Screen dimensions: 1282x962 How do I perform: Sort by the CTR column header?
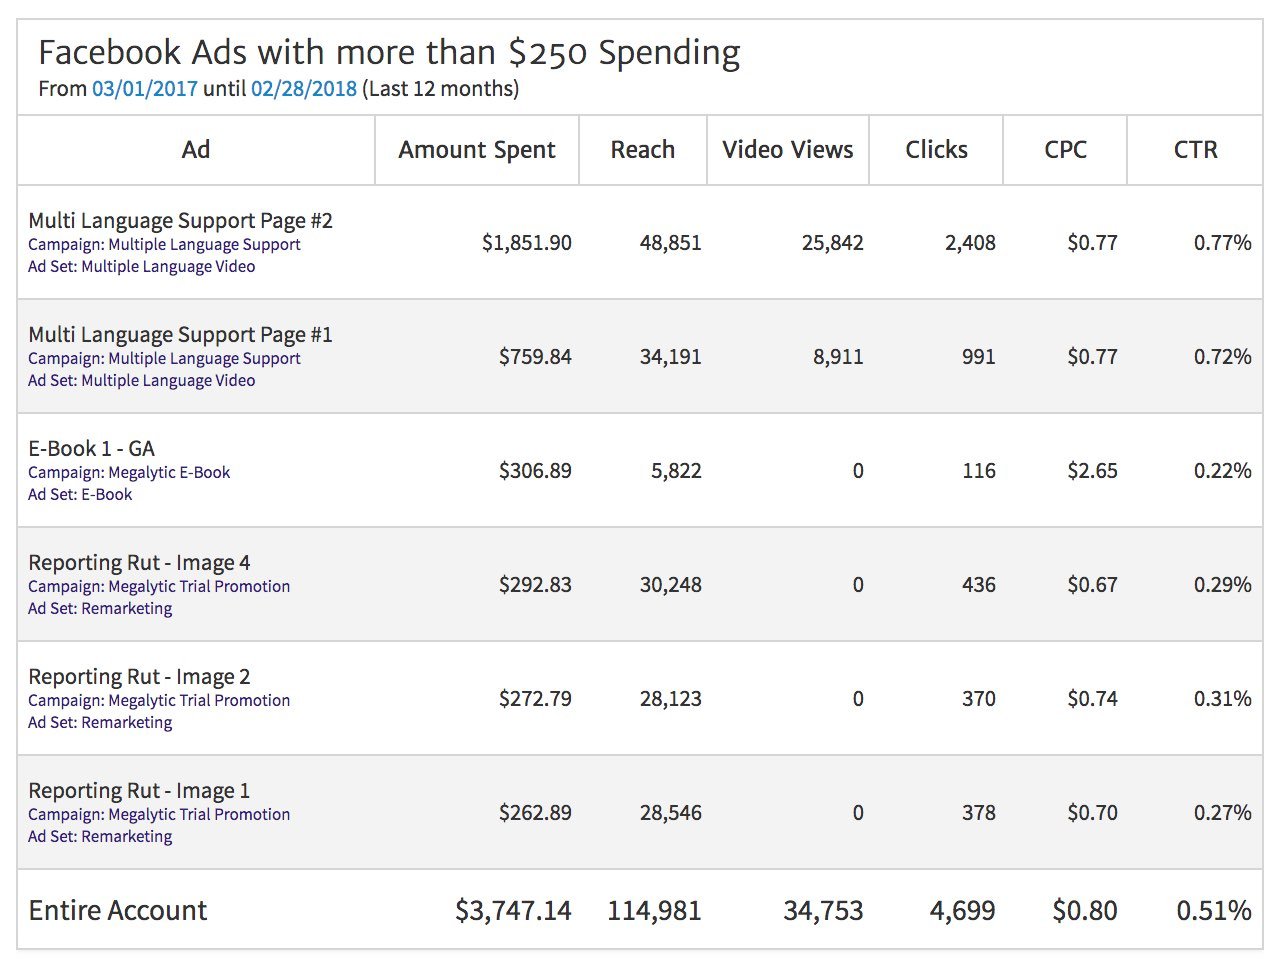coord(1195,150)
